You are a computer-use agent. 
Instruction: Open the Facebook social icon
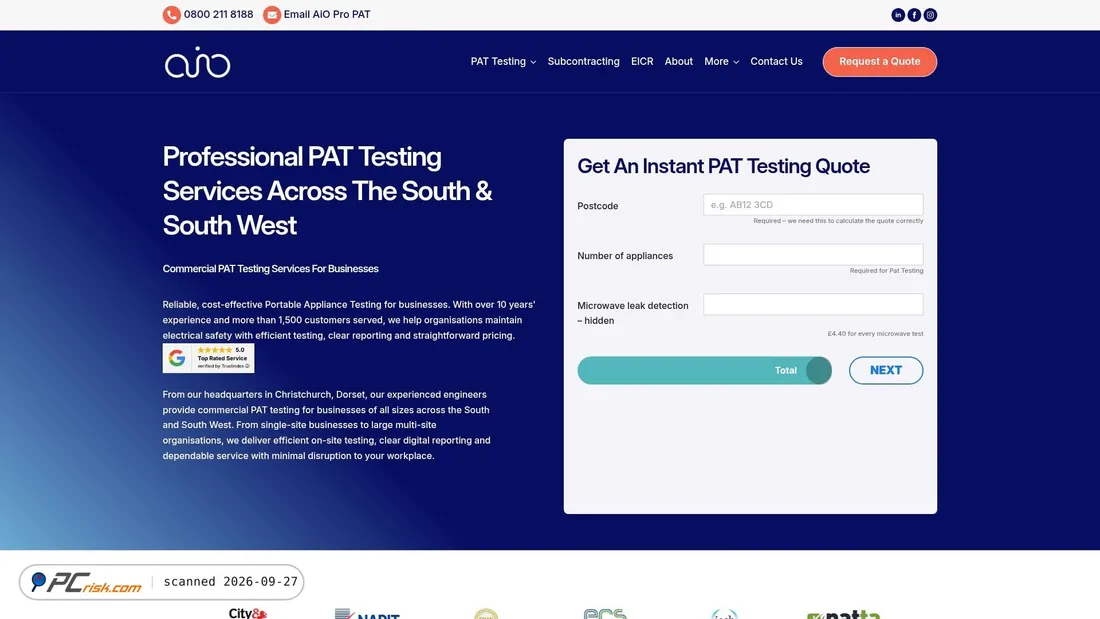[914, 15]
